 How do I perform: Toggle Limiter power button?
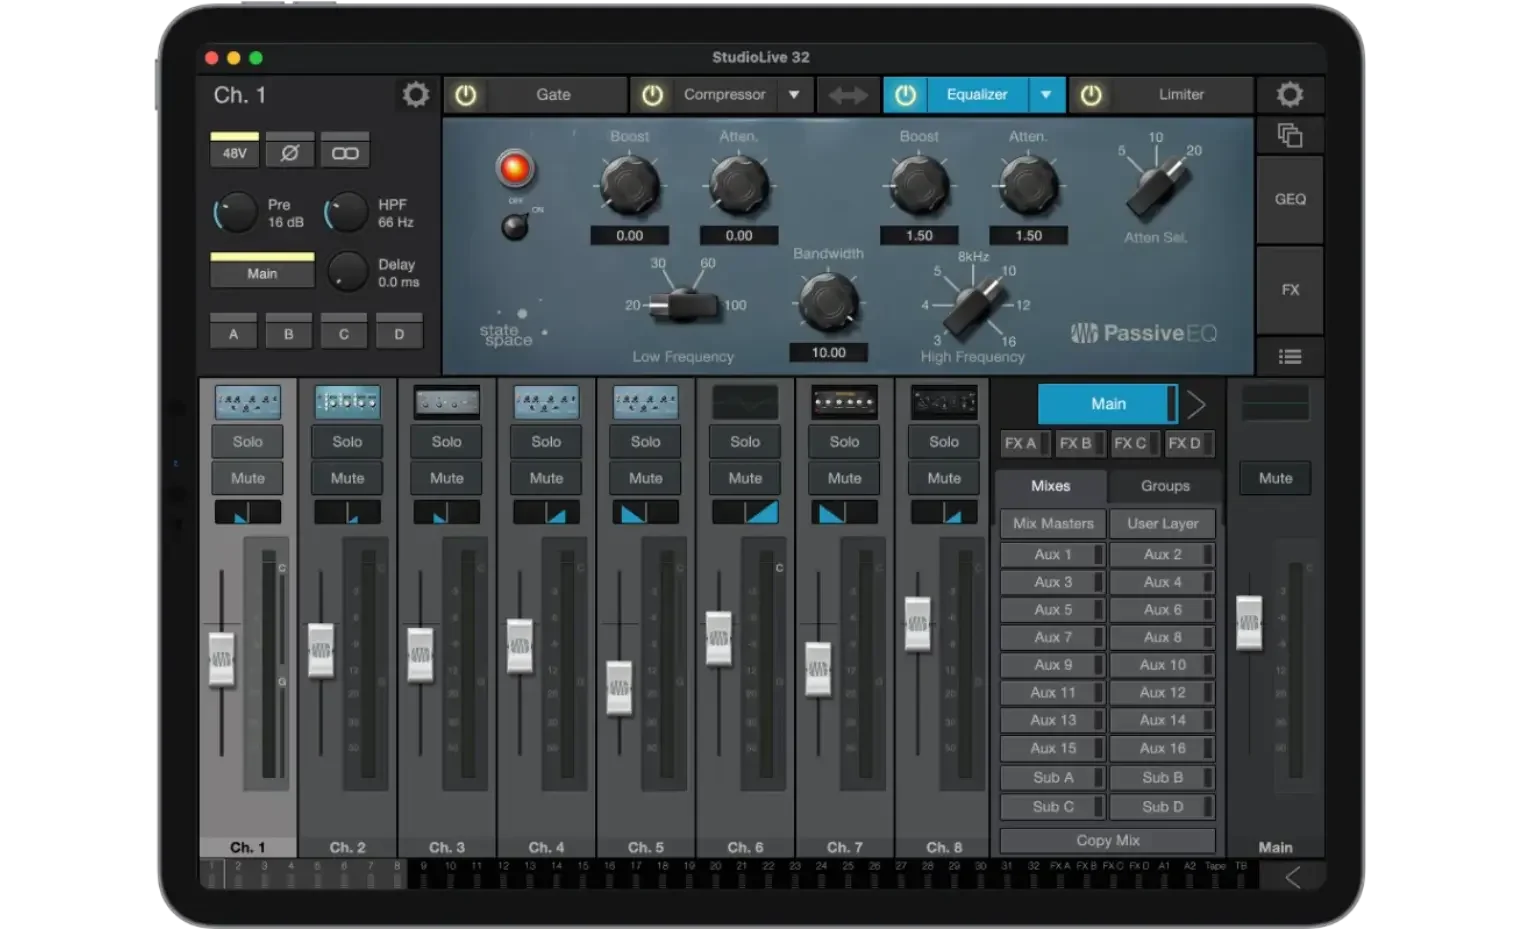pyautogui.click(x=1091, y=95)
